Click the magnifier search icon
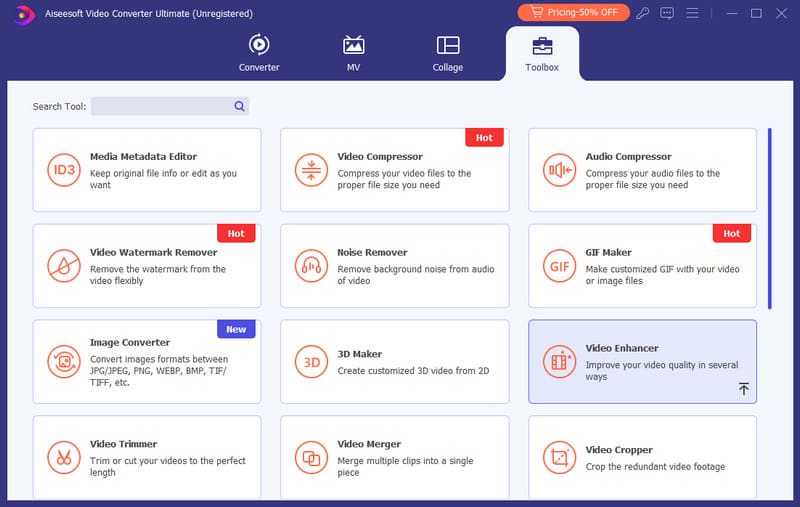 point(240,106)
